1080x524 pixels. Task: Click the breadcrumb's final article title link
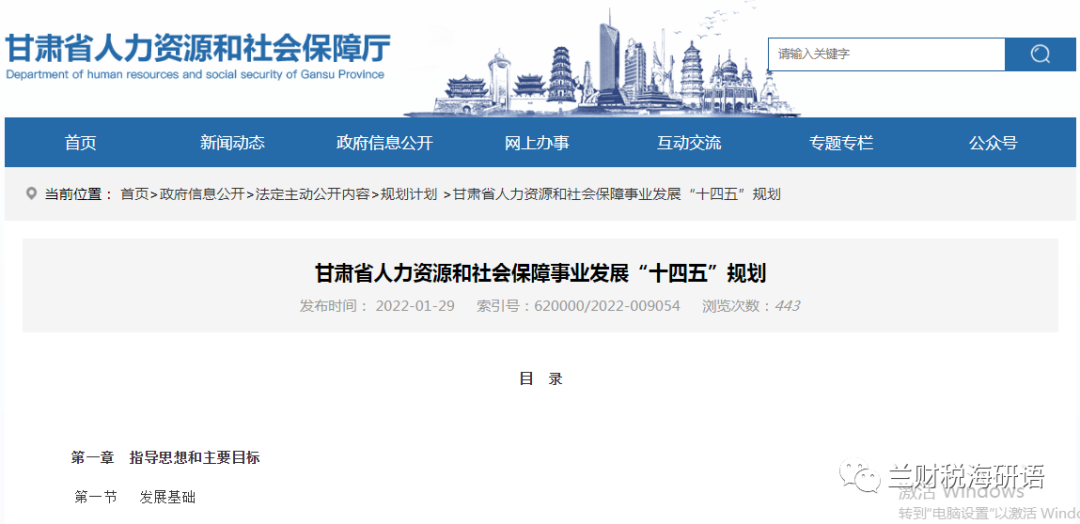pyautogui.click(x=617, y=194)
